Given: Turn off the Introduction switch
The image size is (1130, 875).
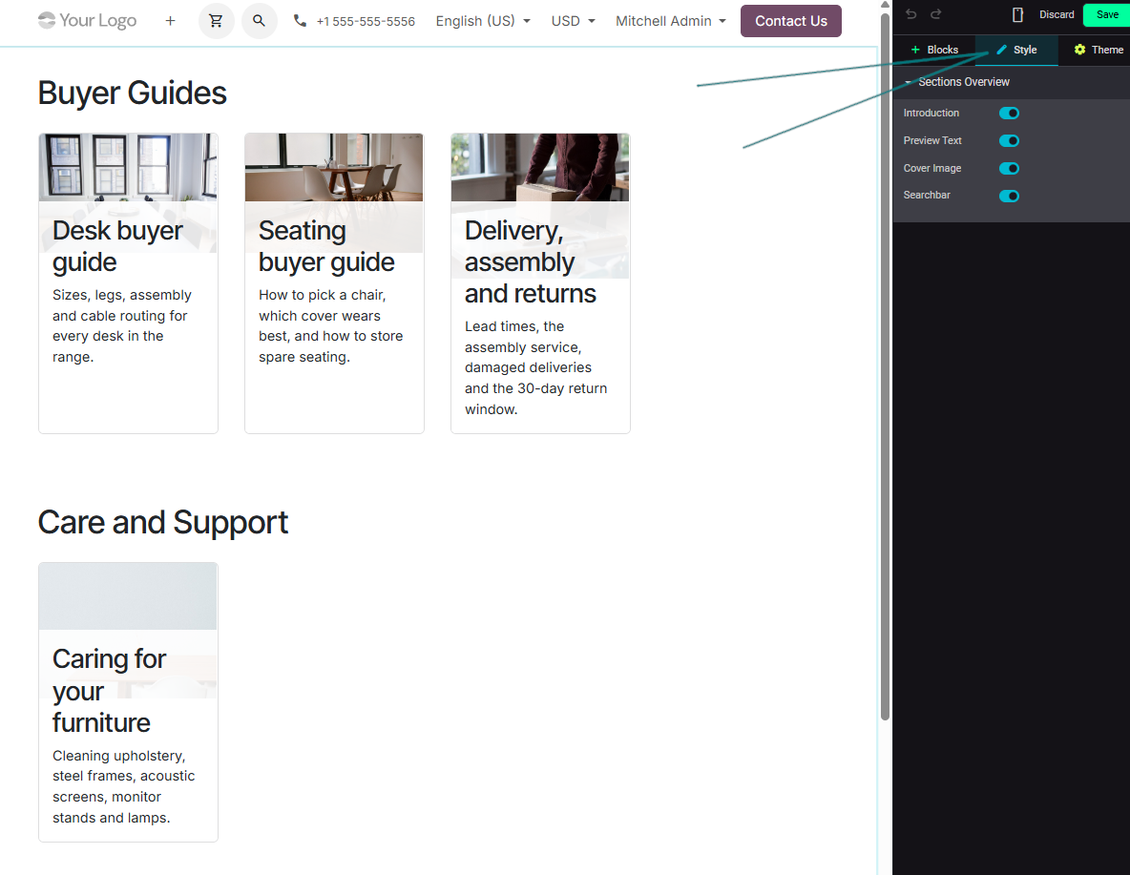Looking at the screenshot, I should click(x=1009, y=113).
